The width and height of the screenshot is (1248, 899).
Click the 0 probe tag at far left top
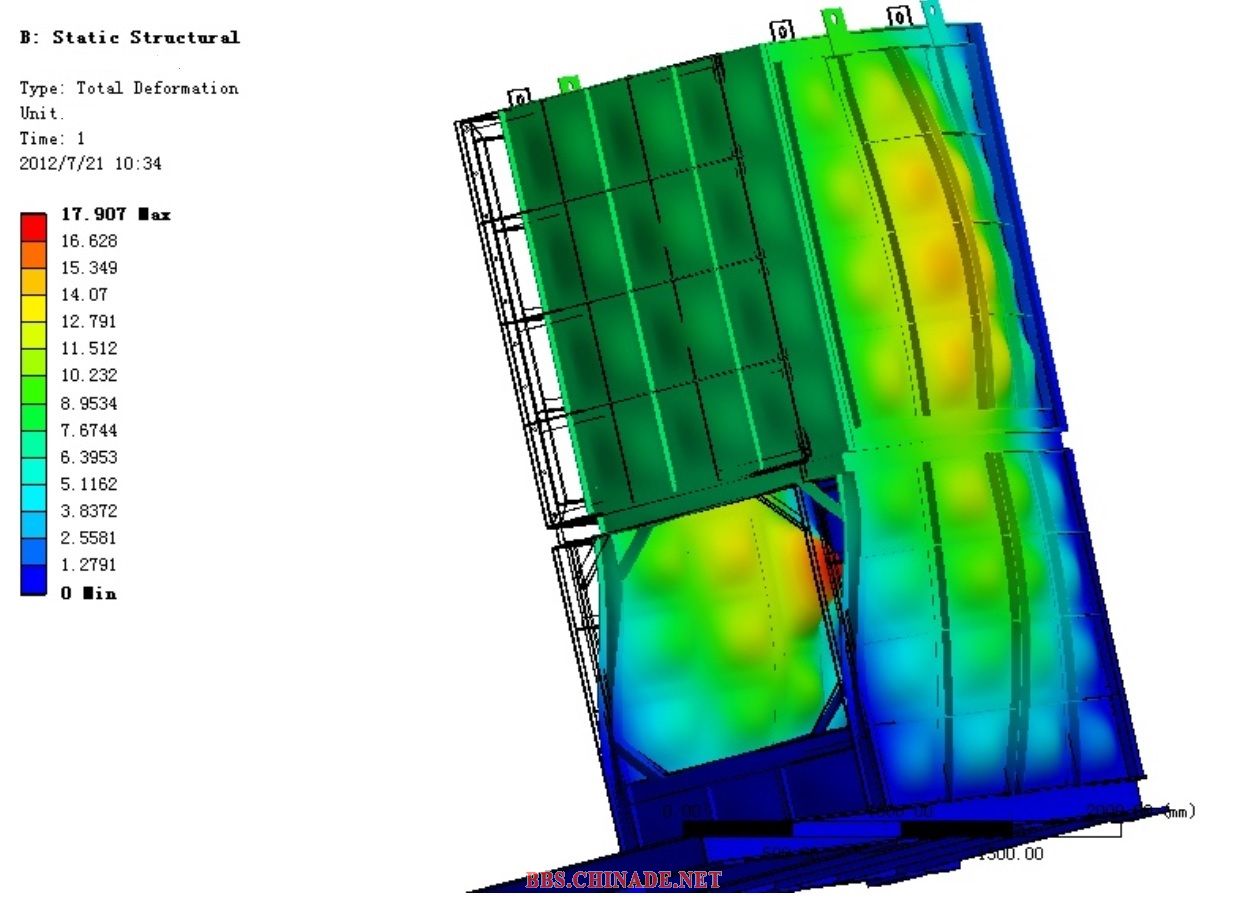(519, 98)
